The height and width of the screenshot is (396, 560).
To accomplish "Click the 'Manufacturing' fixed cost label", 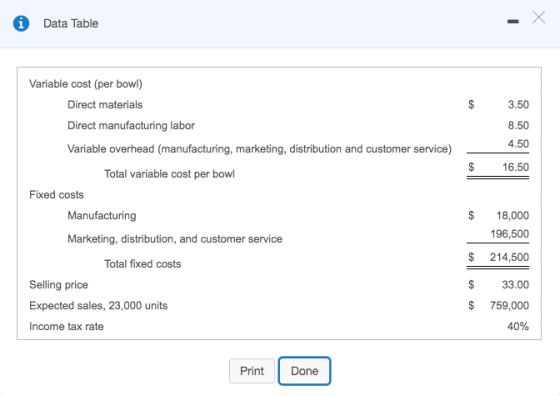I will coord(102,216).
